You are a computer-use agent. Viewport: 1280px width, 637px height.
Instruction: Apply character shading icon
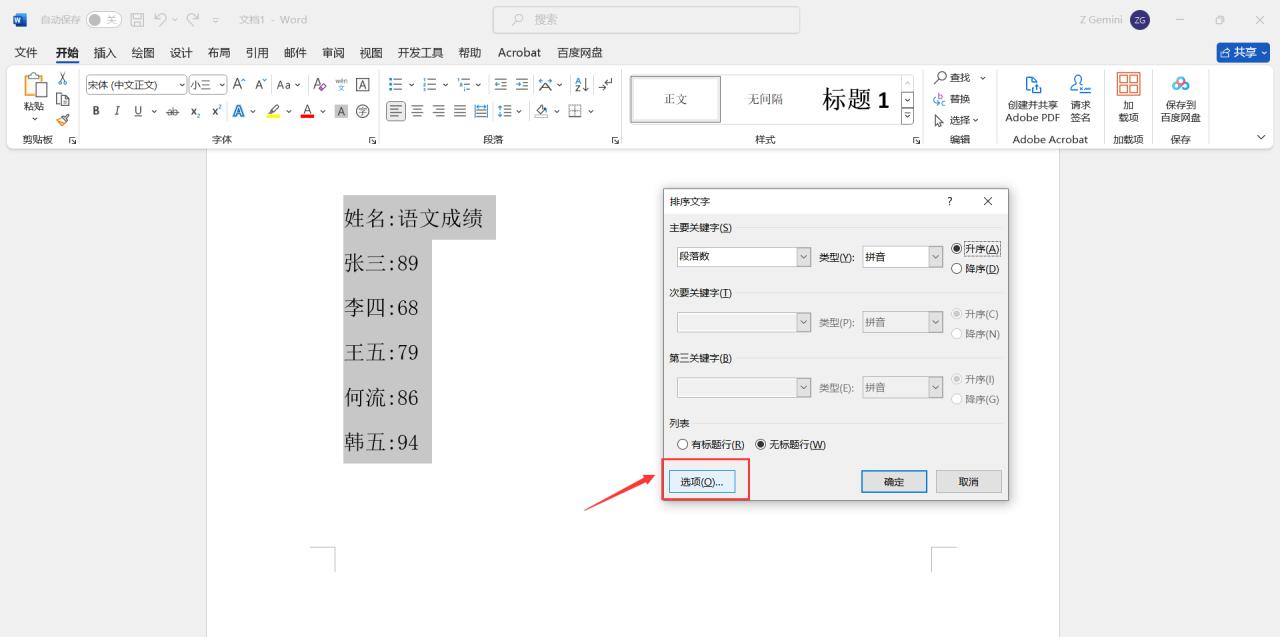[x=341, y=111]
